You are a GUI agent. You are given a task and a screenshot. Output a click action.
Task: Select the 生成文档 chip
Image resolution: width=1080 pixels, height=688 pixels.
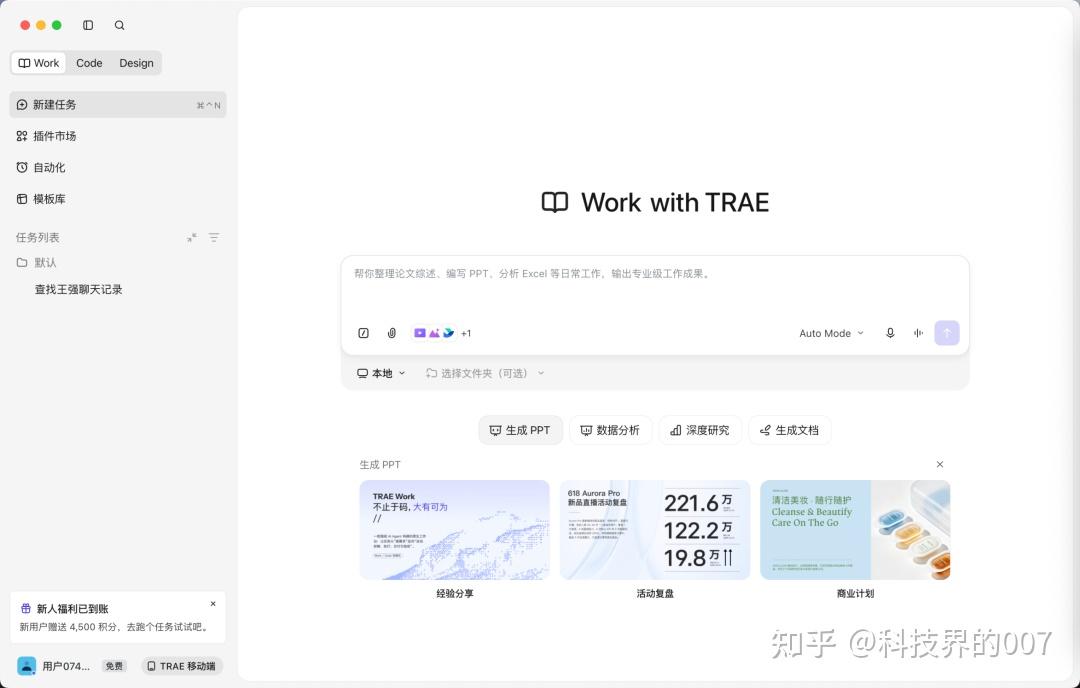click(x=789, y=430)
